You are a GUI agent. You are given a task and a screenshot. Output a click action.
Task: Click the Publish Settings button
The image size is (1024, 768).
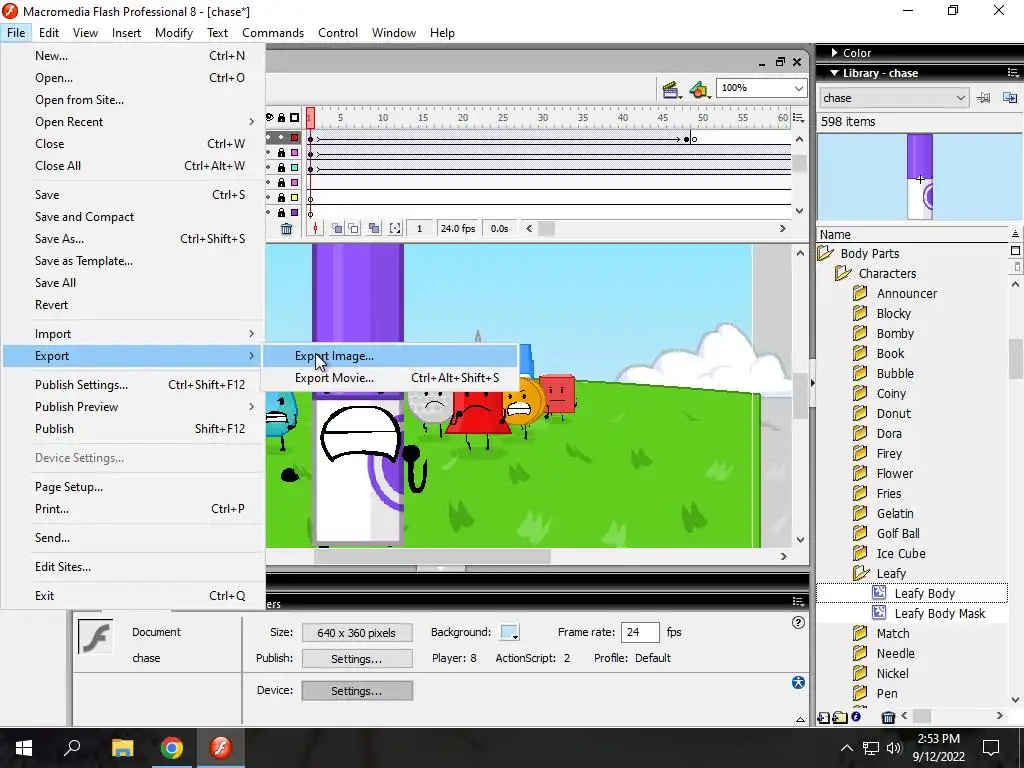click(x=357, y=658)
